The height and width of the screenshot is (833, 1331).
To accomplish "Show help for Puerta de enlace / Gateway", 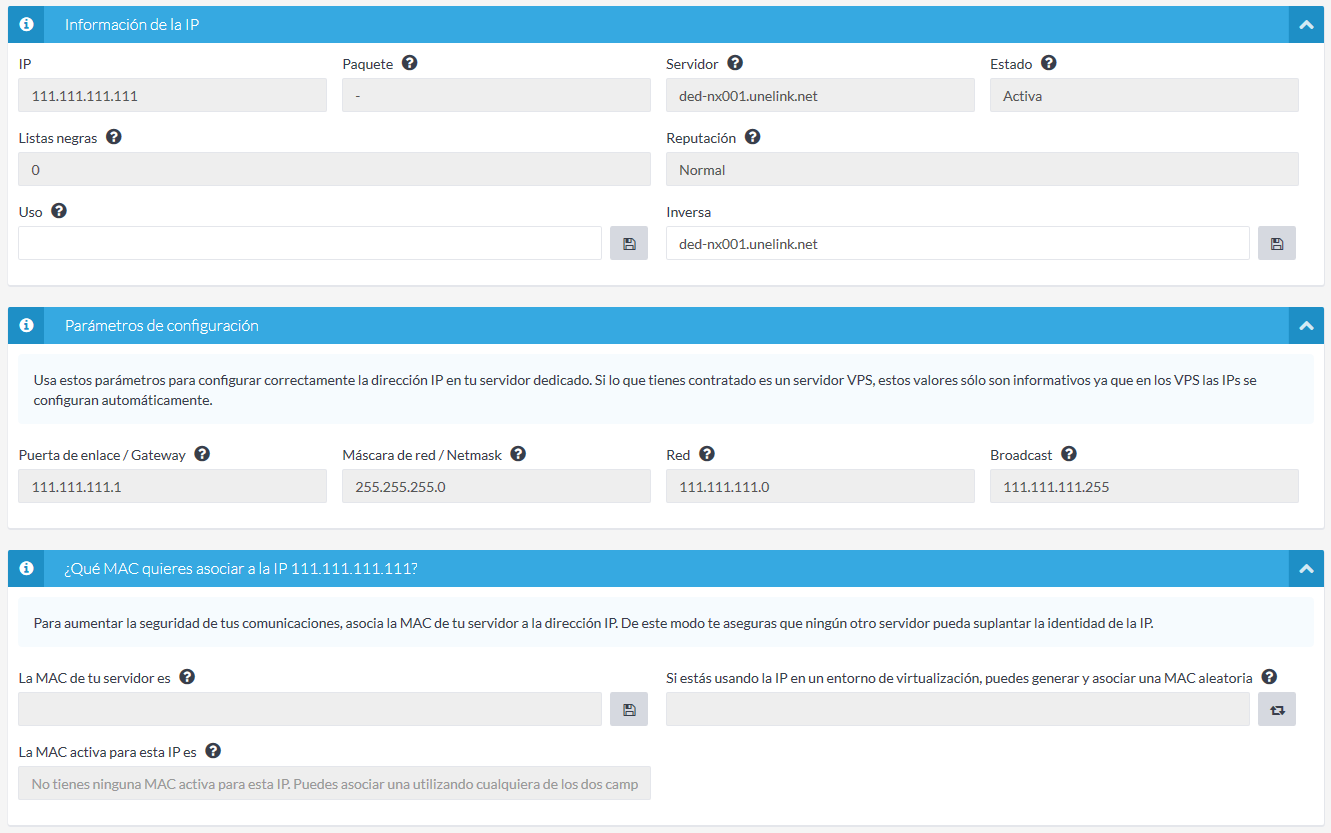I will pos(202,454).
